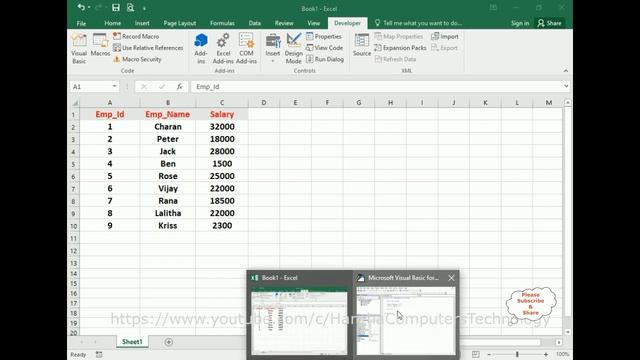Click the 100% zoom level
Screen dimensions: 640x360
tap(562, 354)
